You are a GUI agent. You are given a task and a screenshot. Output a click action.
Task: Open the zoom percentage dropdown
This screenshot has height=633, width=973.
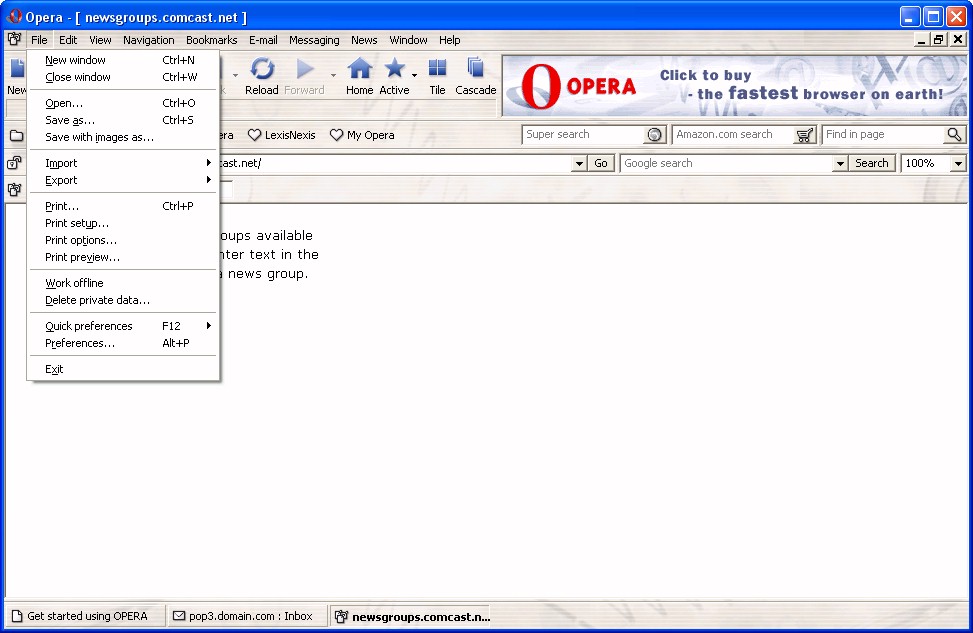[958, 164]
